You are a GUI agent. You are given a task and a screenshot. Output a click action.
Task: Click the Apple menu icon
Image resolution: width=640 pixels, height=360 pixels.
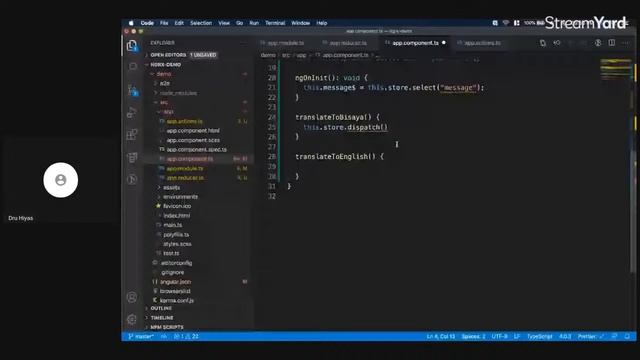coord(131,23)
